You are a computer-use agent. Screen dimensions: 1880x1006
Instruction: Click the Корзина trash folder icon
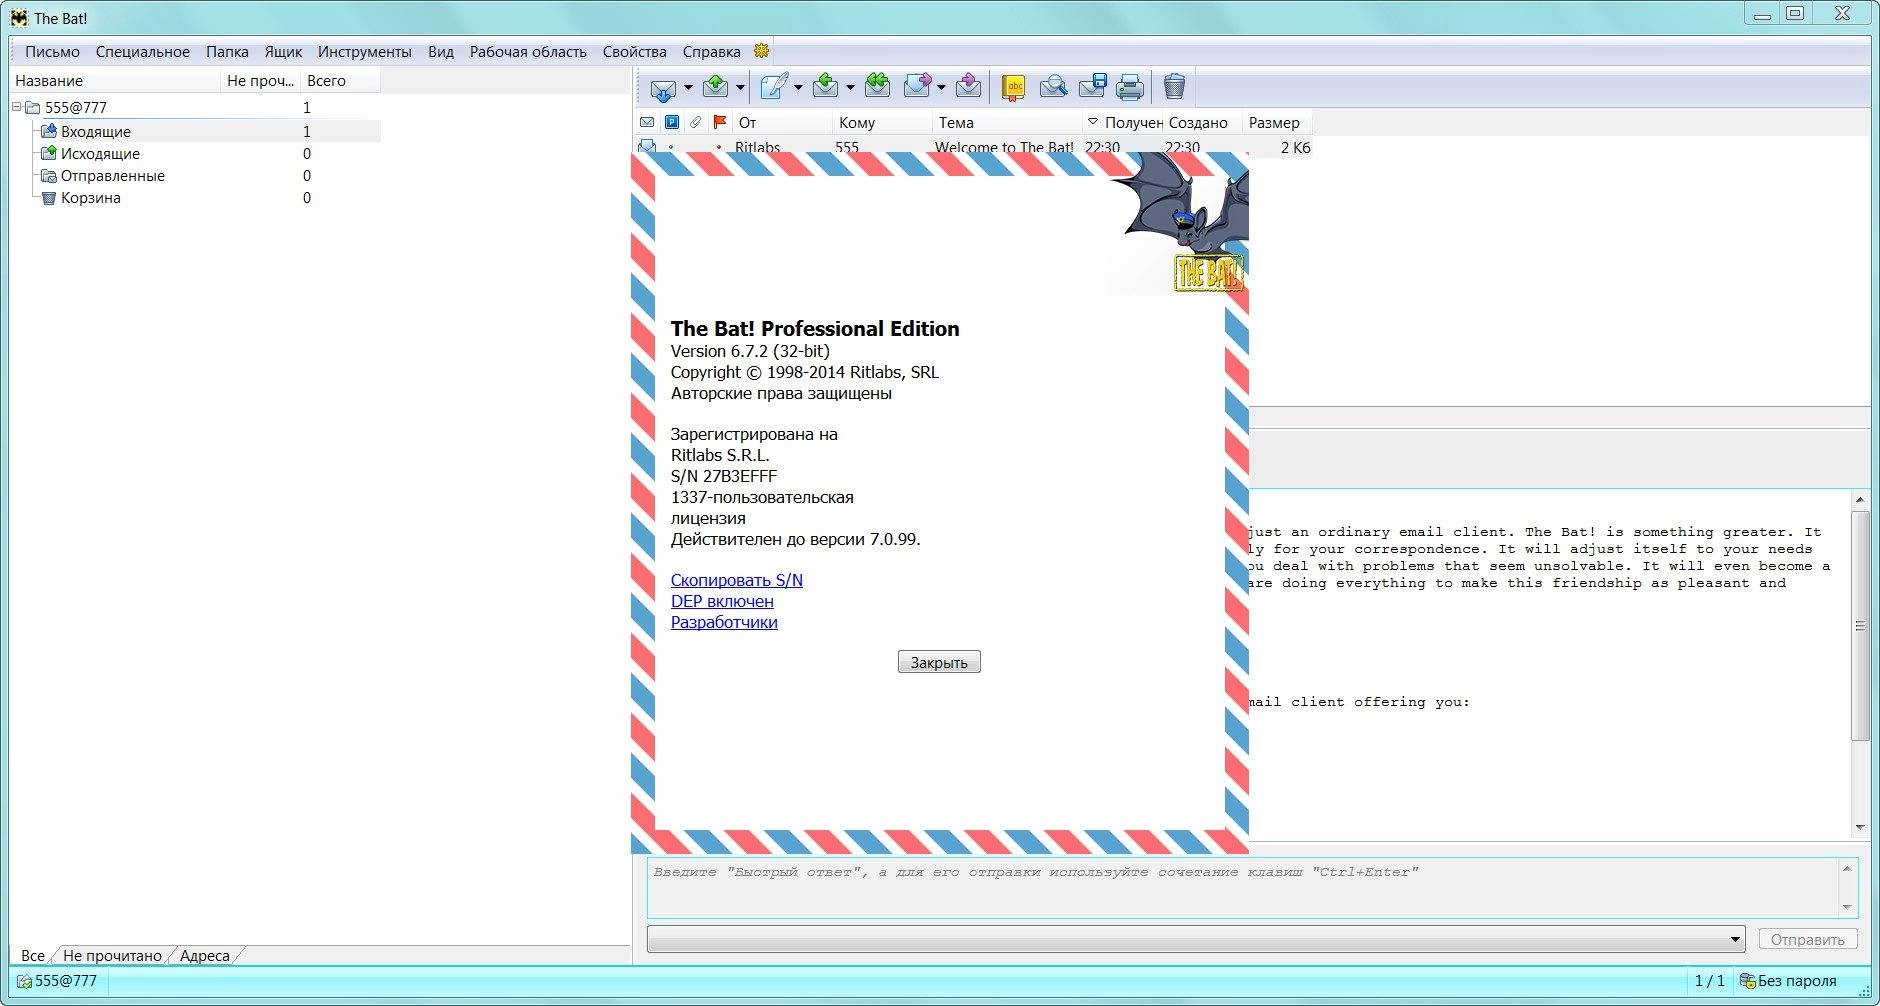pyautogui.click(x=48, y=198)
